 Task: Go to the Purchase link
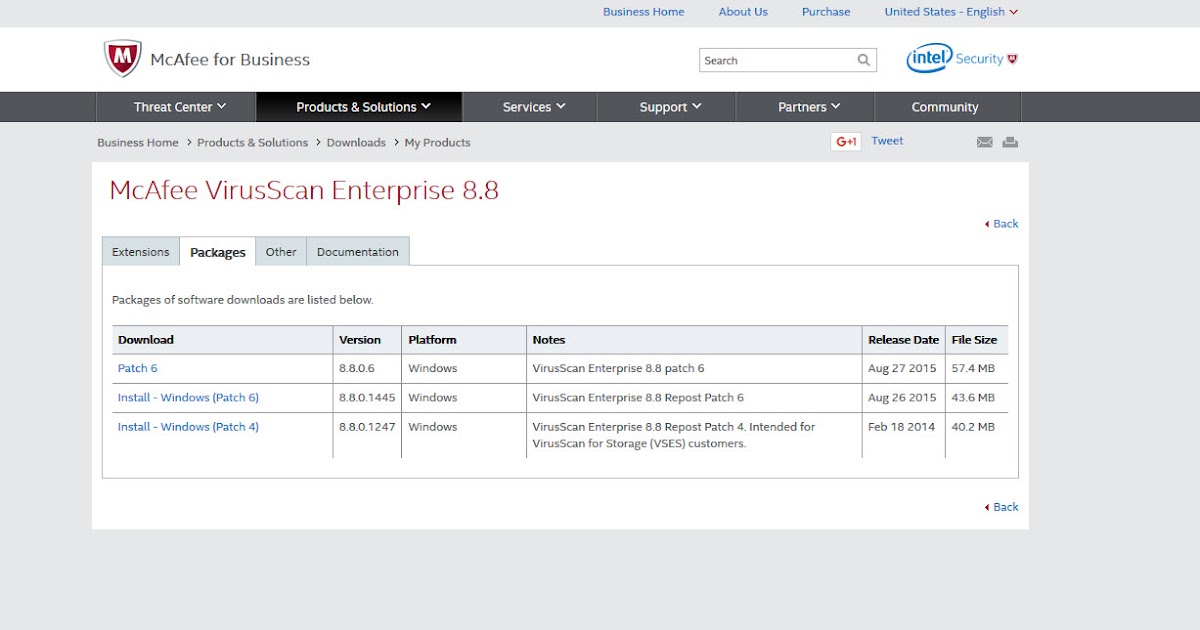(x=826, y=12)
